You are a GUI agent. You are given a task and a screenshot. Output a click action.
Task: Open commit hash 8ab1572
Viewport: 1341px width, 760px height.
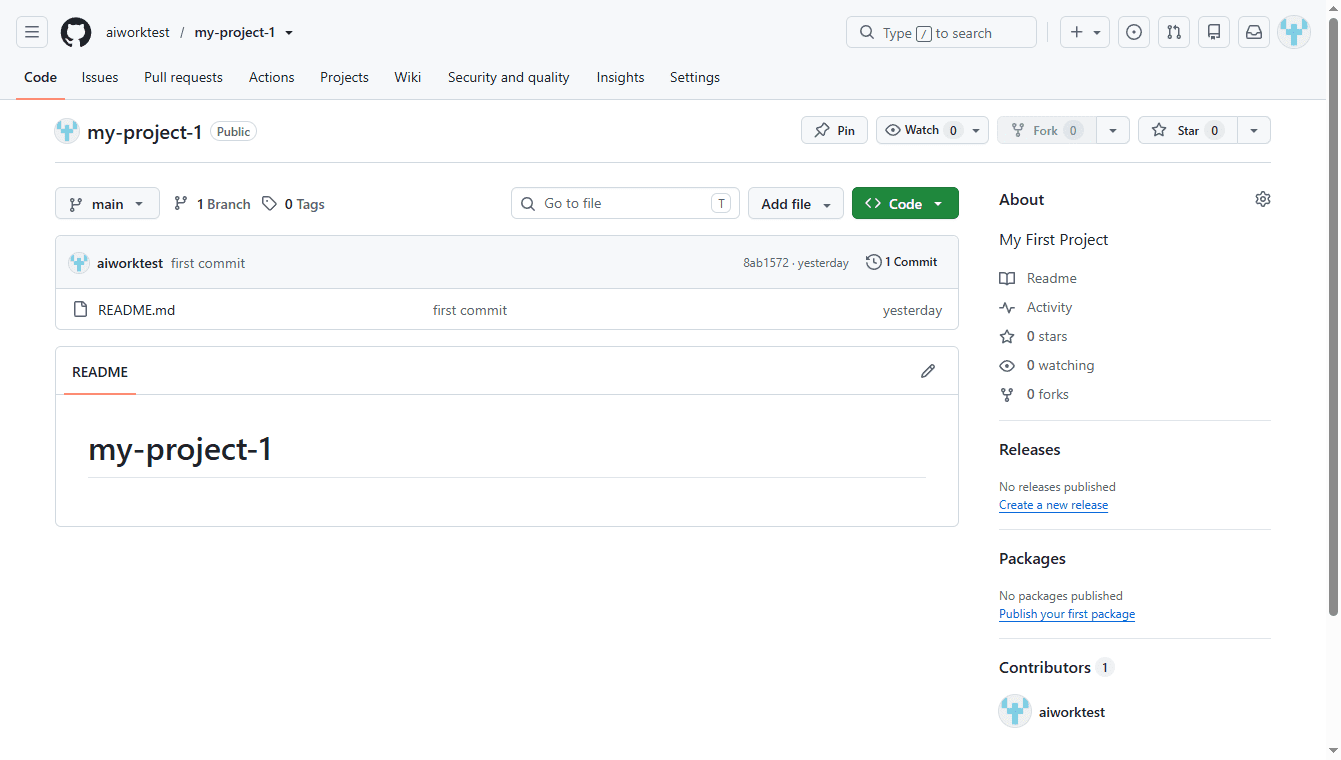[x=766, y=263]
